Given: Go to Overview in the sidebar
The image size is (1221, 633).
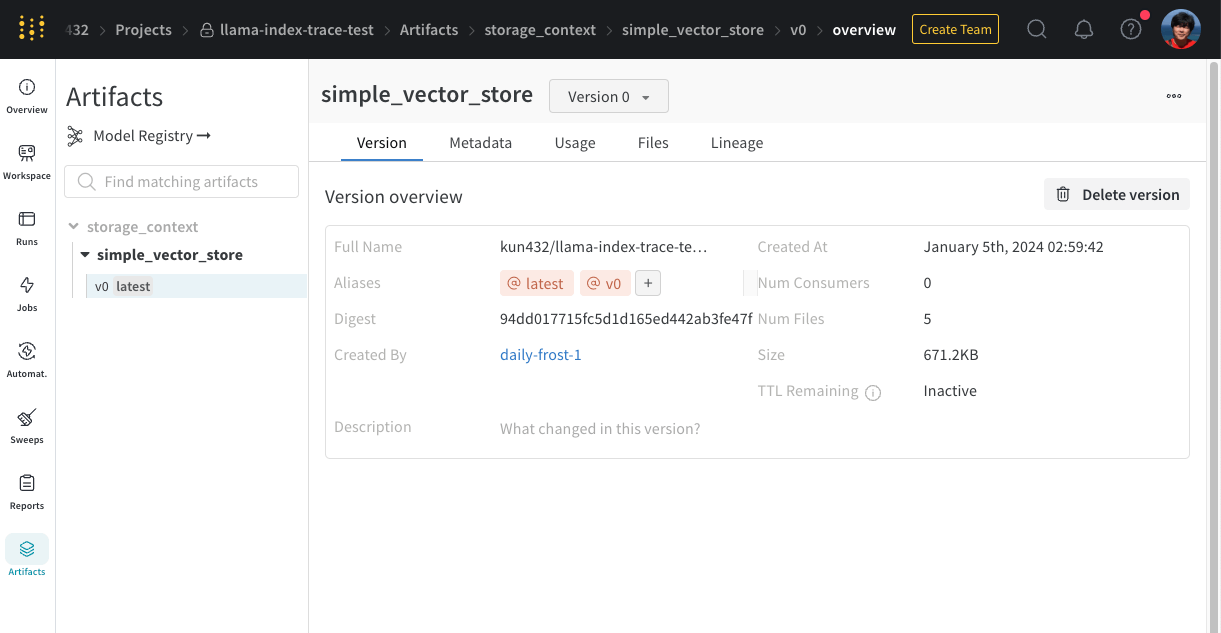Looking at the screenshot, I should [x=27, y=96].
